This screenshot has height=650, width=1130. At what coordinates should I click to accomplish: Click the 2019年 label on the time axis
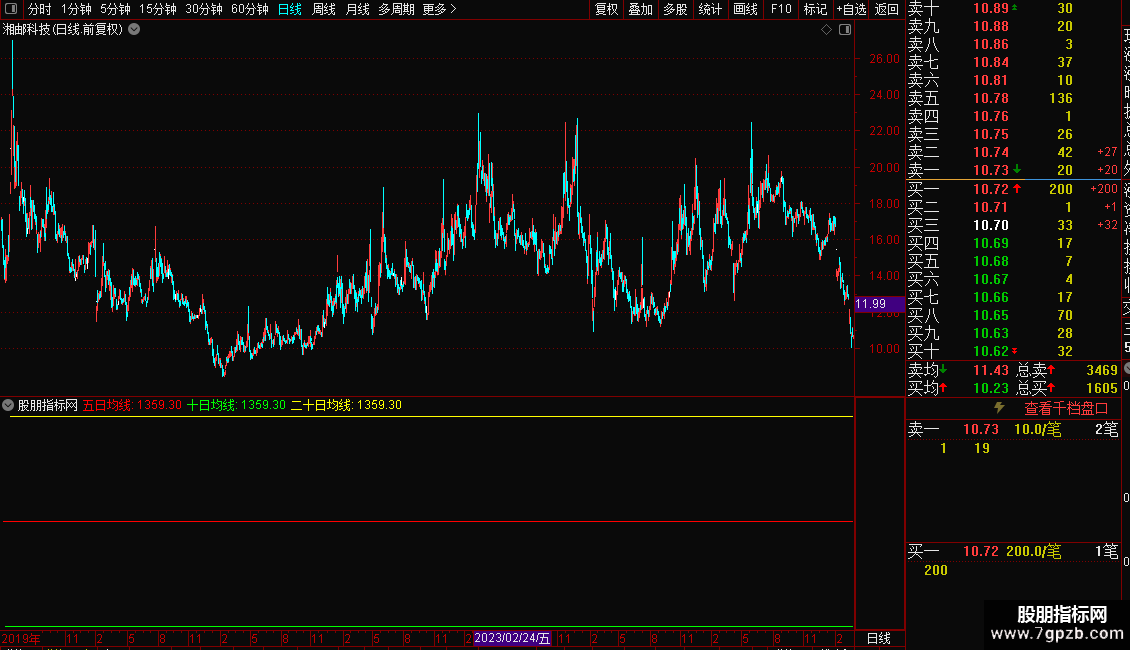[x=21, y=638]
